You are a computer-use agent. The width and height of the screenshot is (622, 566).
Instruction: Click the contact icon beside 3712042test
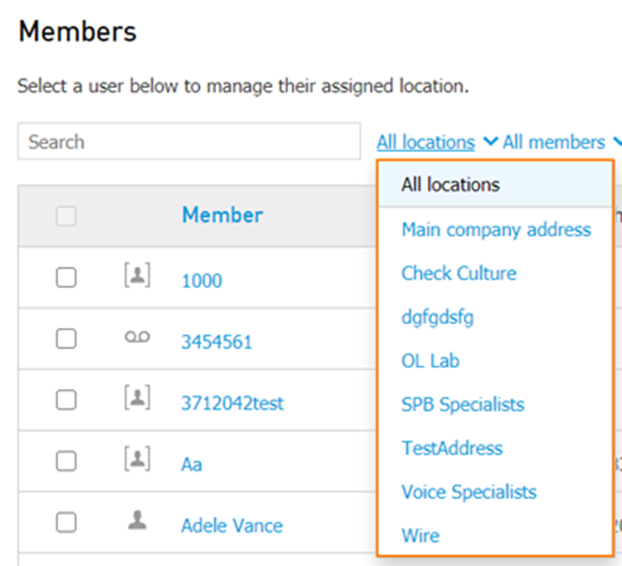click(137, 397)
